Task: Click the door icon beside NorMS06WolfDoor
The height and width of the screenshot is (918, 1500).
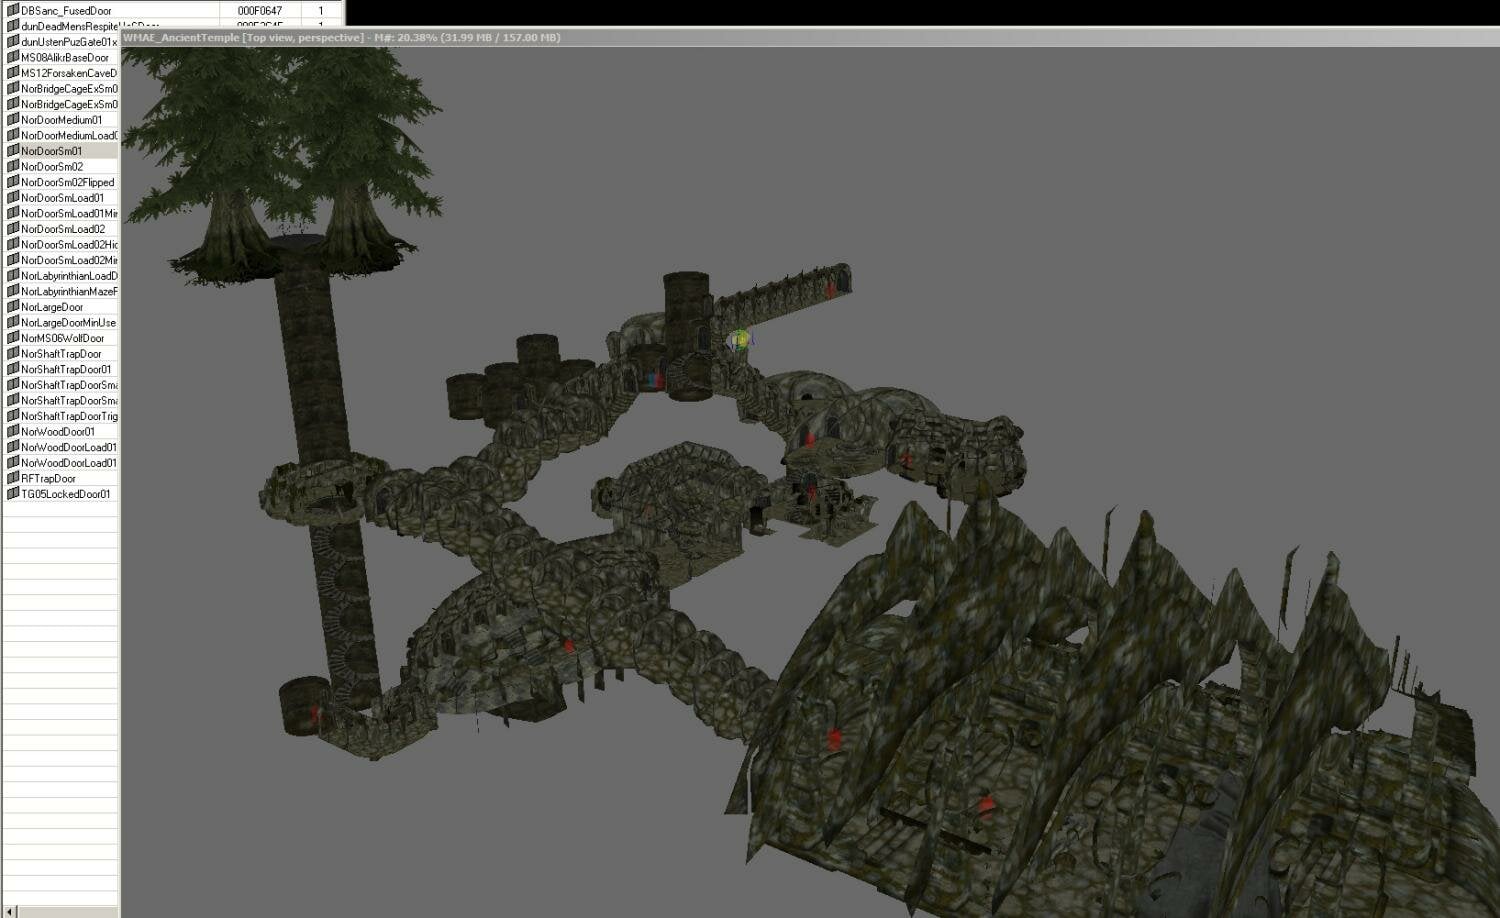Action: [13, 338]
